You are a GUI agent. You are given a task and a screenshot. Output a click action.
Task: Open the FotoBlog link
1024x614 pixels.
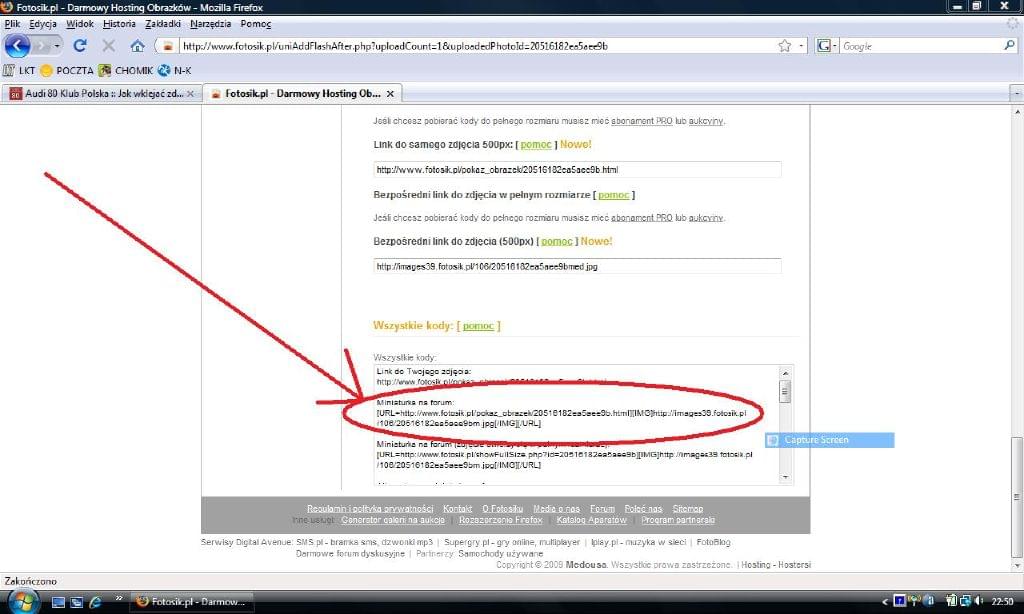(713, 542)
